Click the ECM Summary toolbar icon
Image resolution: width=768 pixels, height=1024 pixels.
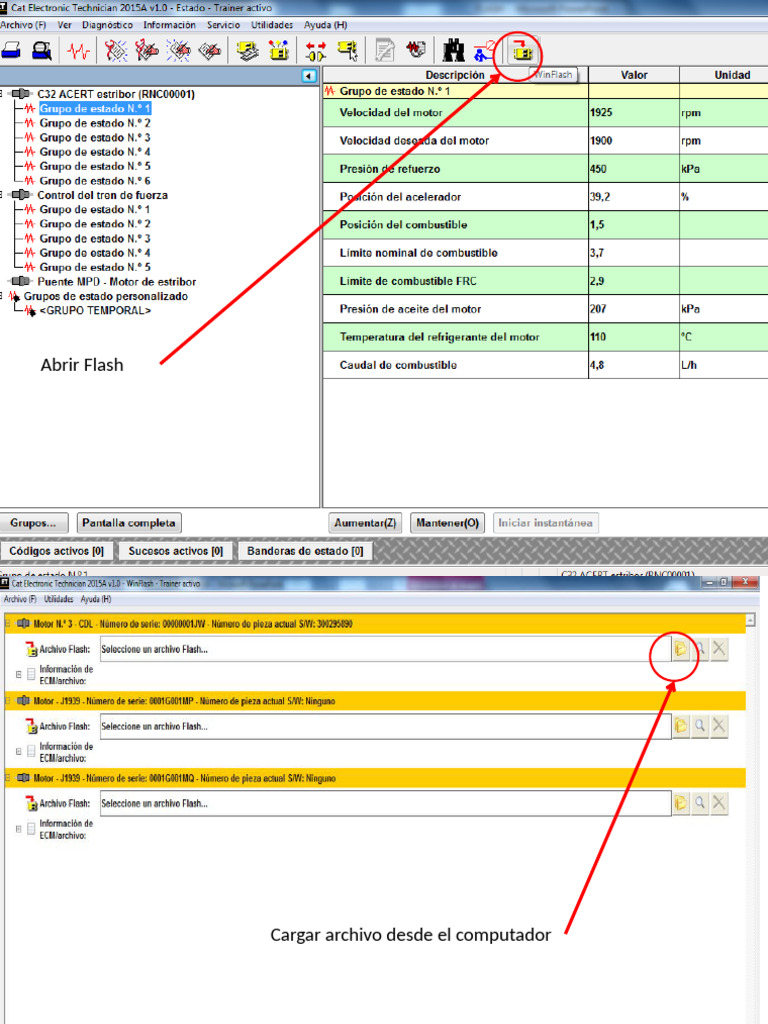[248, 50]
